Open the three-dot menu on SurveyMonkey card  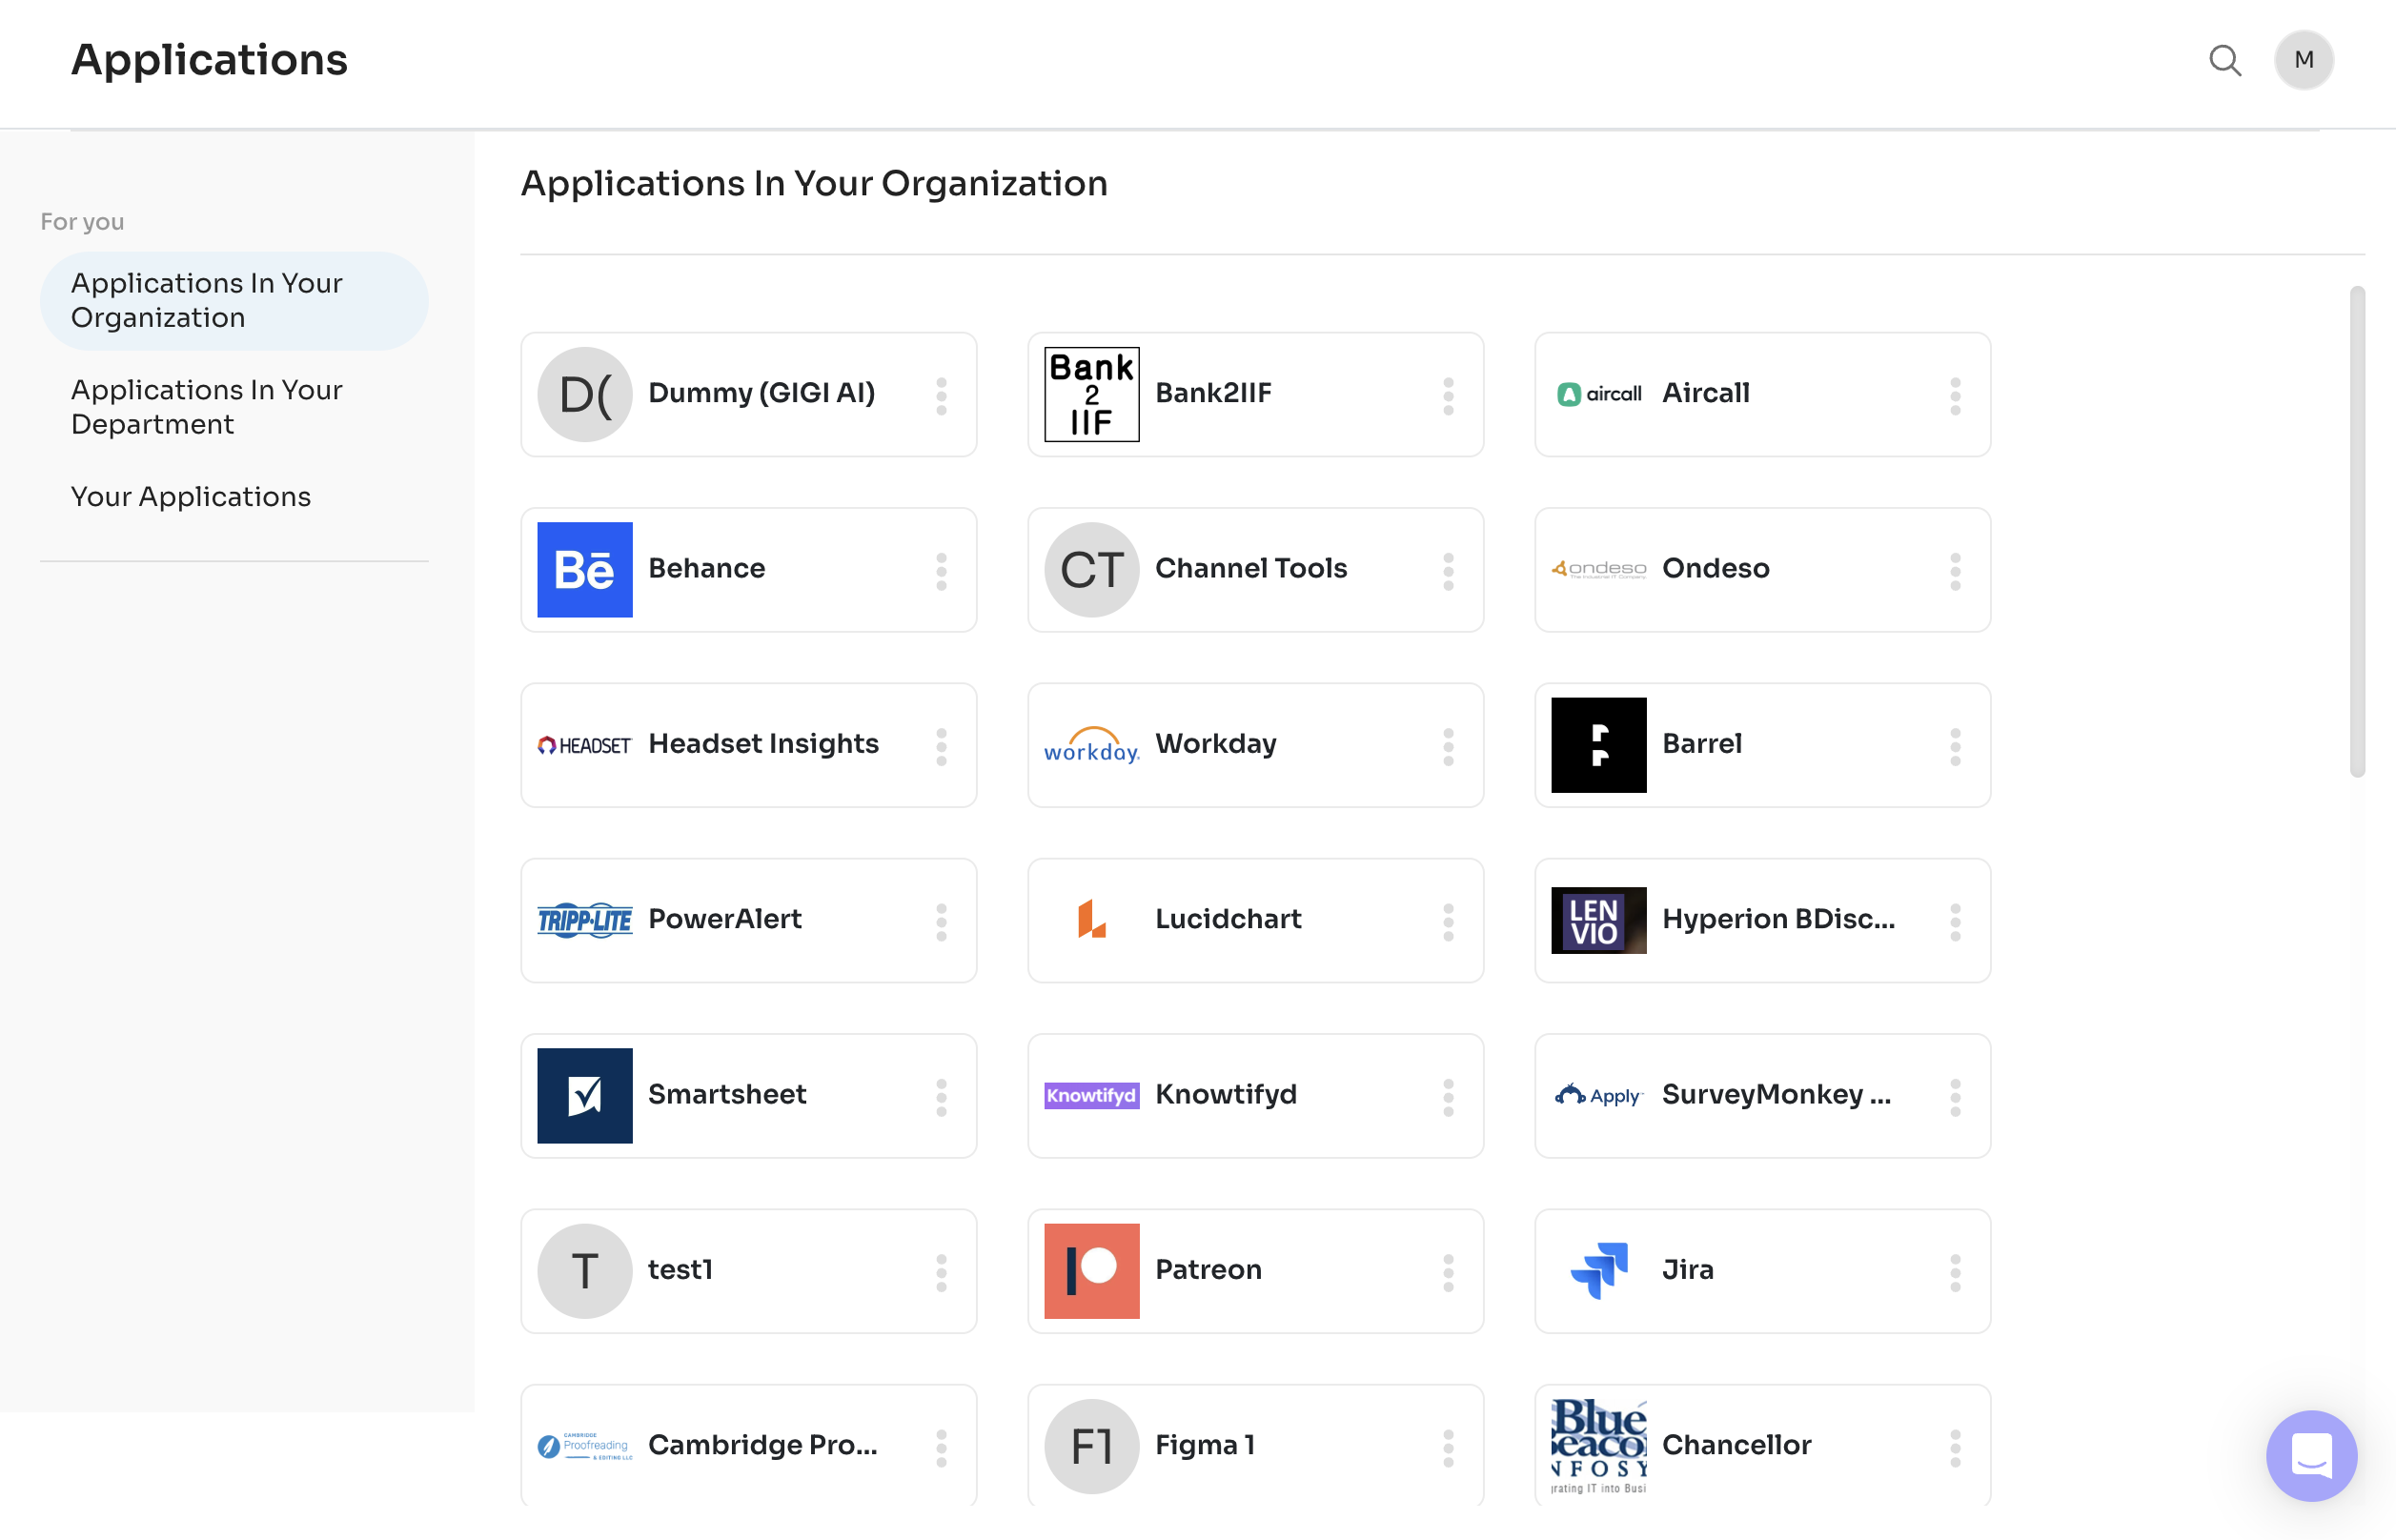(x=1955, y=1097)
